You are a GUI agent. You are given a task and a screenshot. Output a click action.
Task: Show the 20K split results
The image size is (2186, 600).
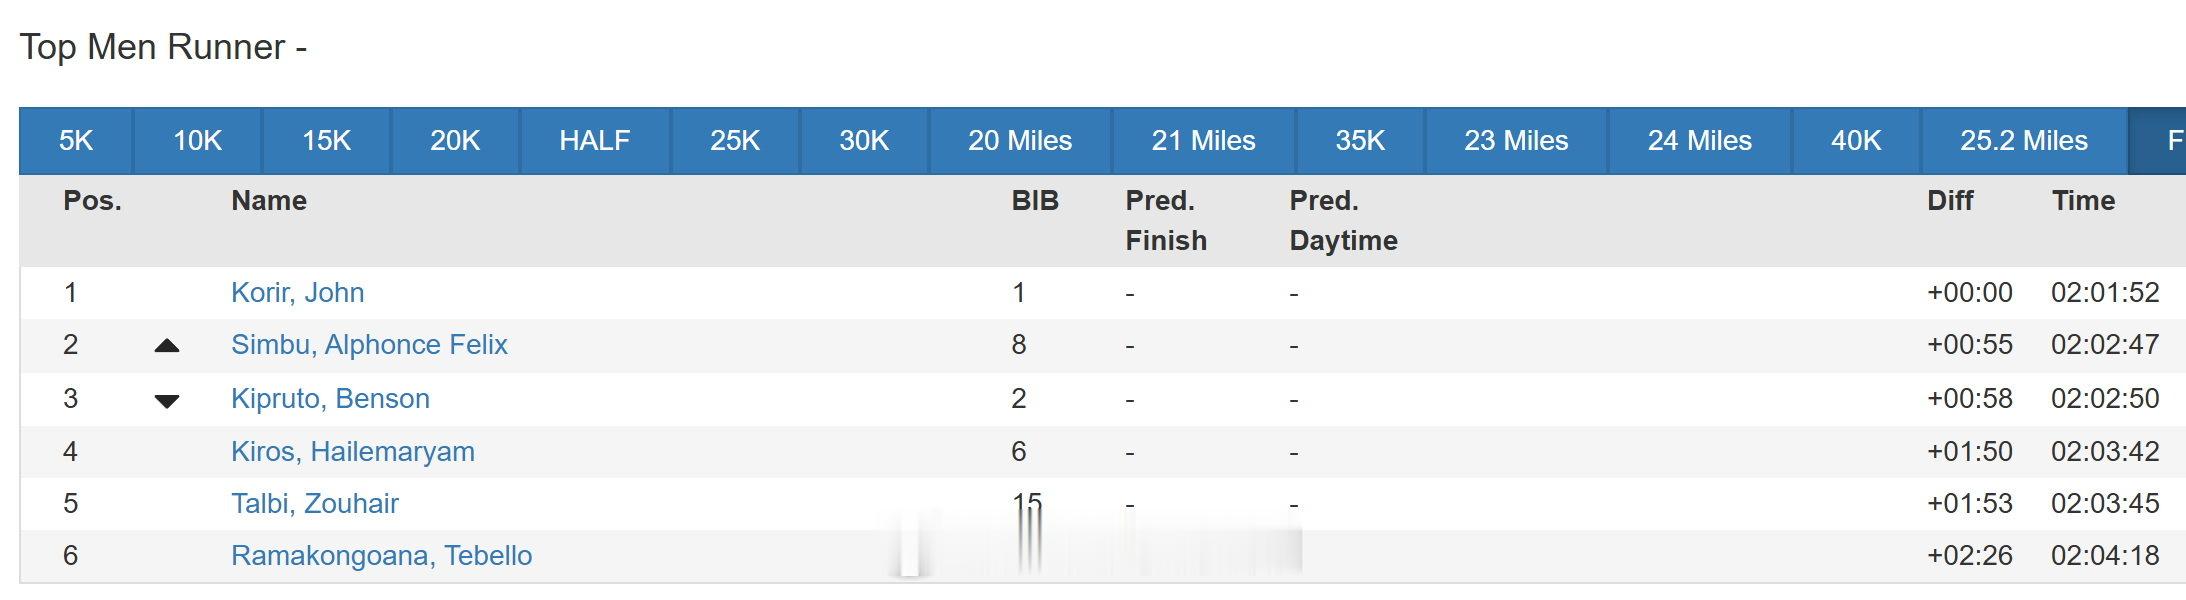[x=455, y=141]
